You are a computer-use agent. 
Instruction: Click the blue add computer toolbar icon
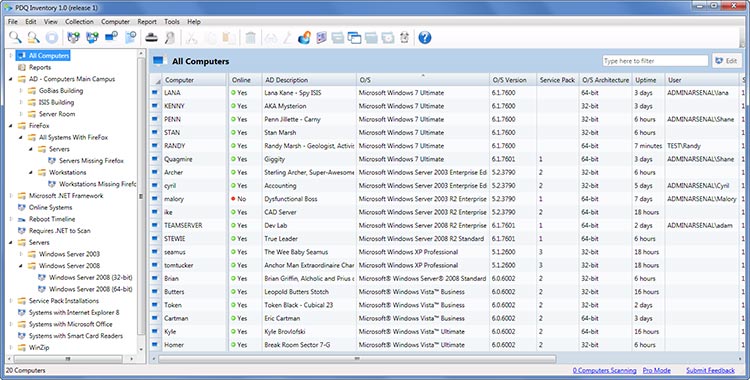tap(111, 37)
